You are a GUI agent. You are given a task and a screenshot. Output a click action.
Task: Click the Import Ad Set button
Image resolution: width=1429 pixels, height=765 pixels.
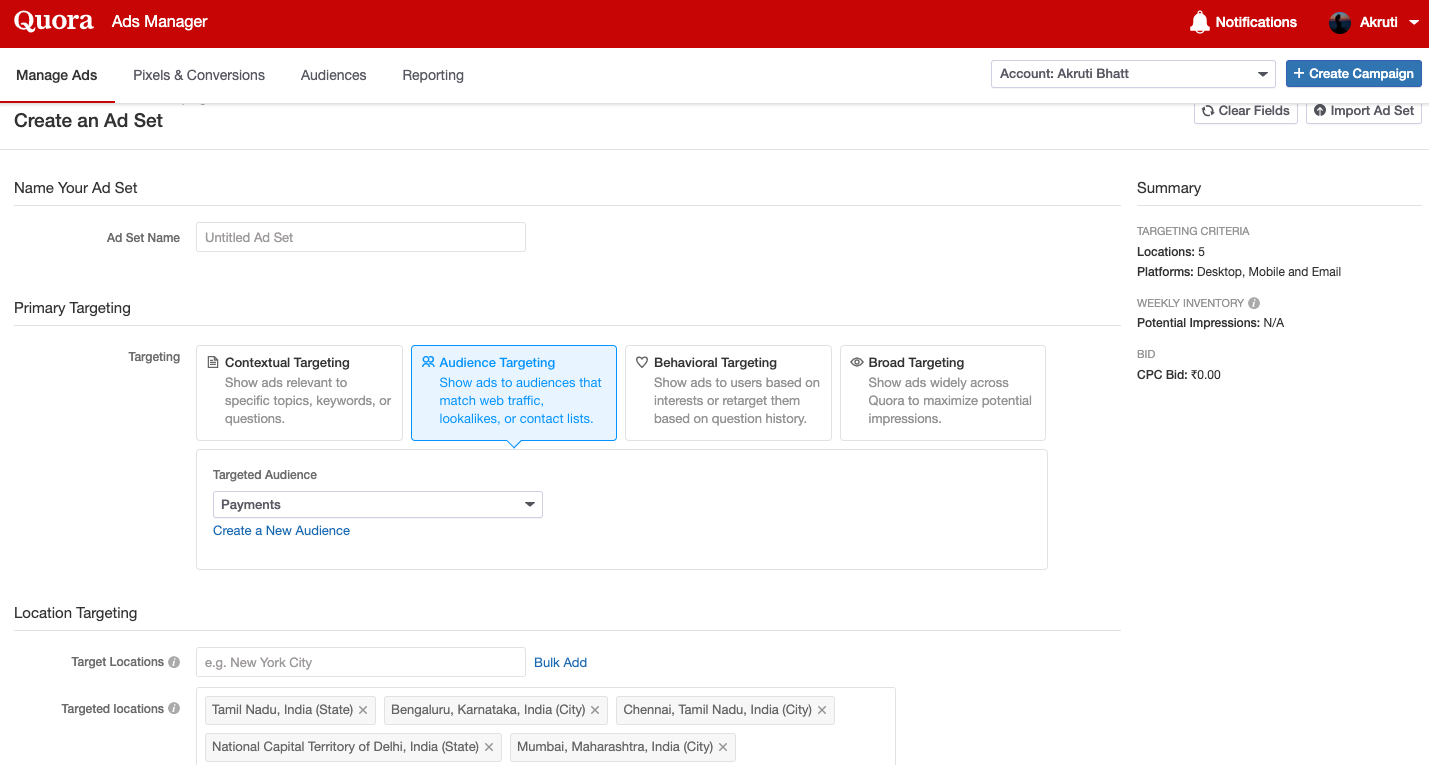click(x=1364, y=111)
